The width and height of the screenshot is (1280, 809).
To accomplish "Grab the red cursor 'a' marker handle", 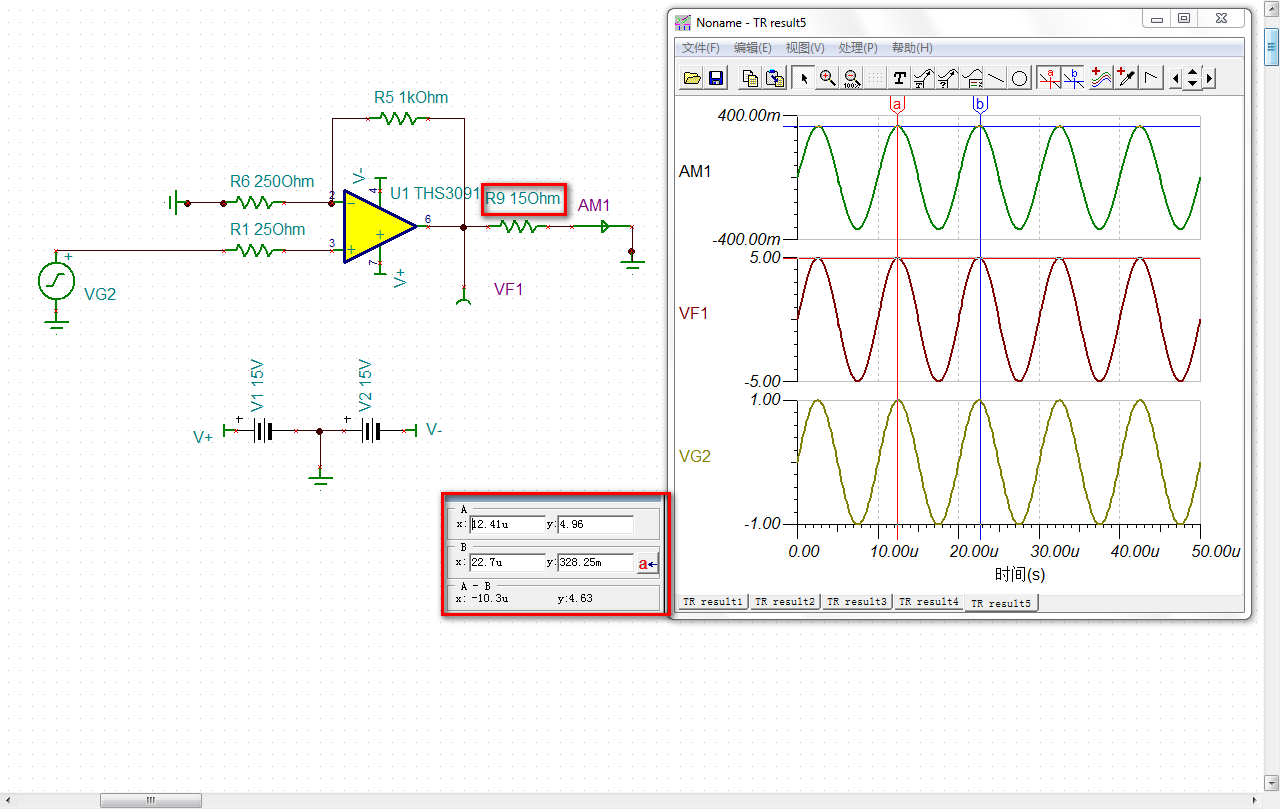I will point(897,104).
